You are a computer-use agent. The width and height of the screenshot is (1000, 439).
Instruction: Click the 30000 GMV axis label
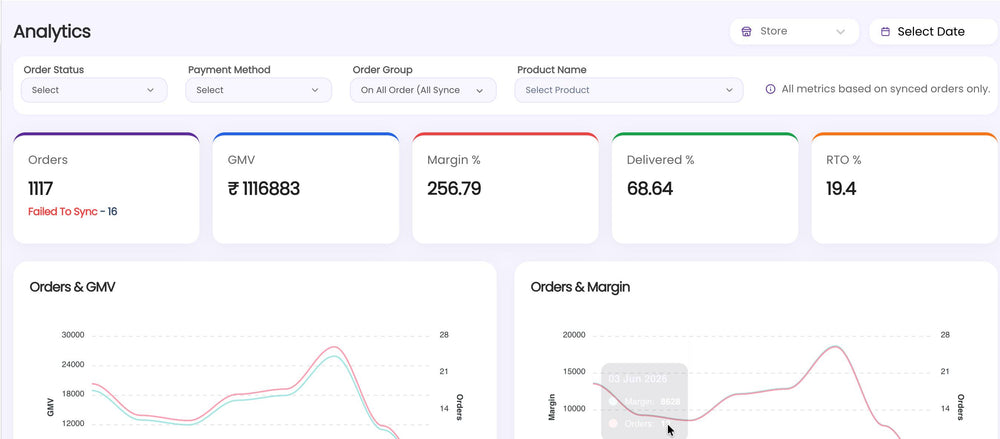(x=73, y=334)
